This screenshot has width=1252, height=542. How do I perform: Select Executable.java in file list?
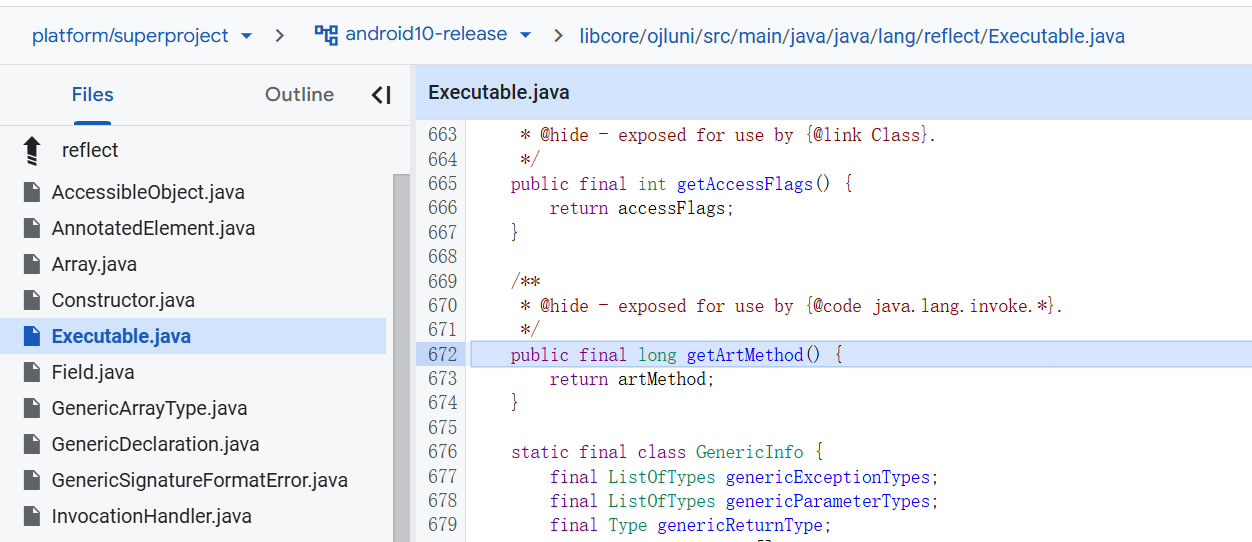click(121, 336)
